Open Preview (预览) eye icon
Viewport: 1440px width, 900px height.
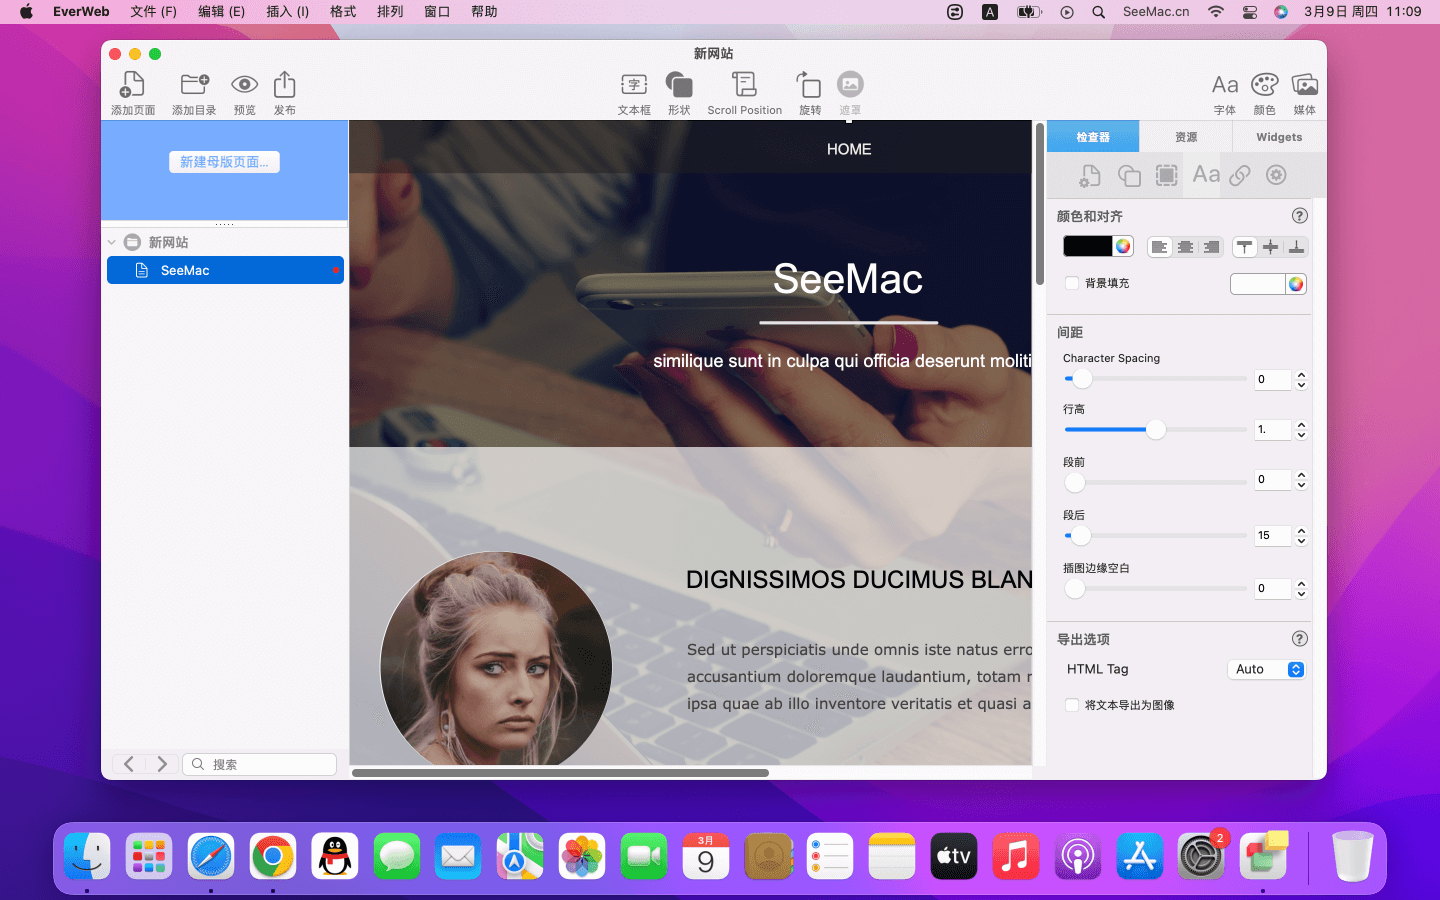[x=244, y=86]
